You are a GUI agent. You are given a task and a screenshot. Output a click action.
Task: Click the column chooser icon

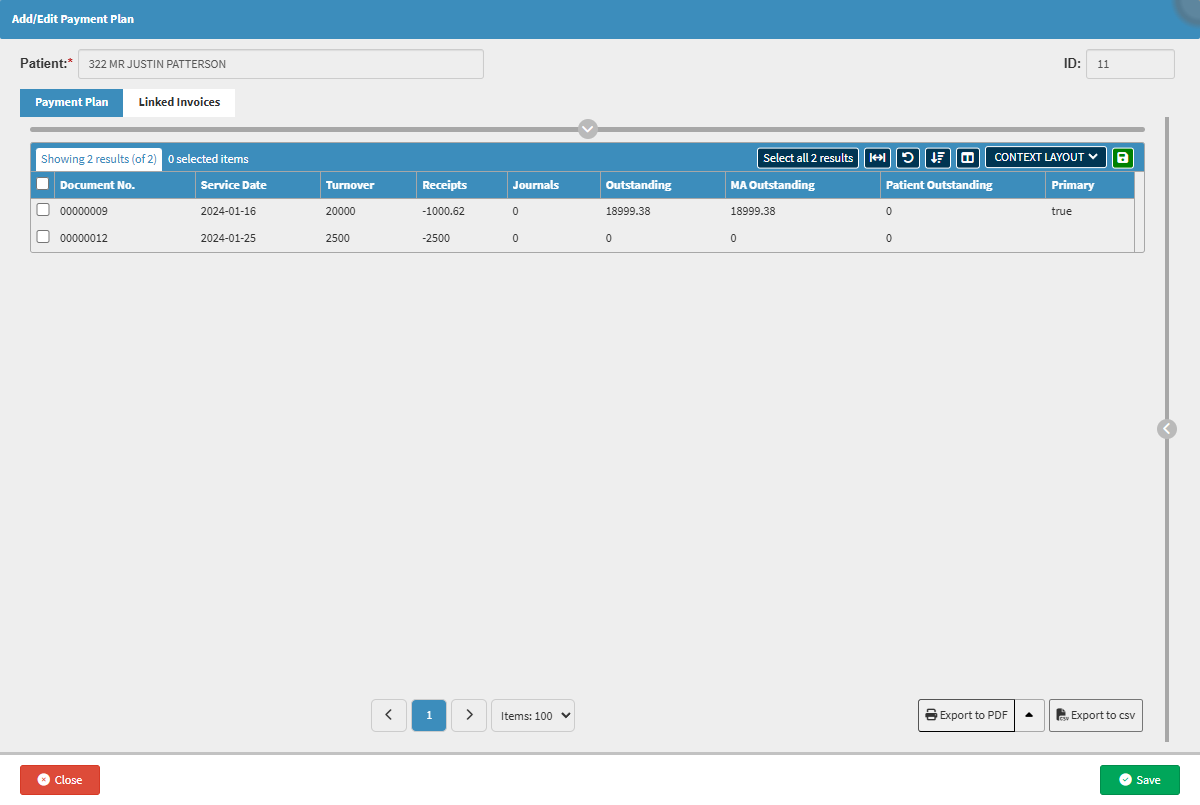pyautogui.click(x=967, y=158)
